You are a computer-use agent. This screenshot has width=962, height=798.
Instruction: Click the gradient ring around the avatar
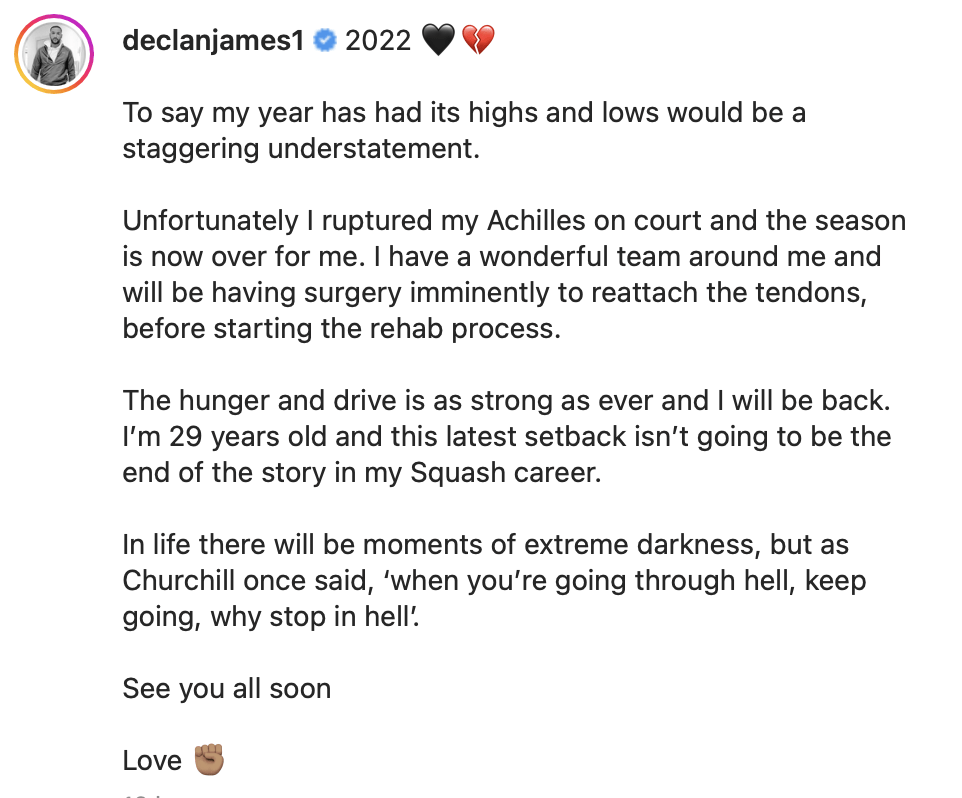[x=53, y=18]
